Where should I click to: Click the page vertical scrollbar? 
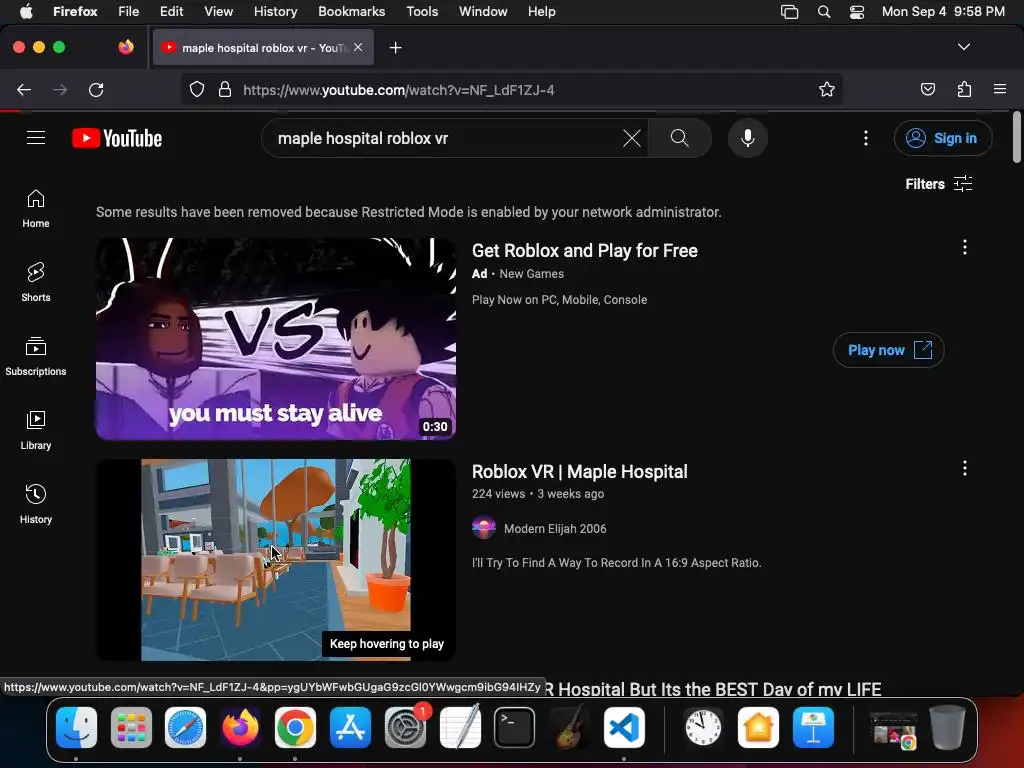click(x=1016, y=137)
